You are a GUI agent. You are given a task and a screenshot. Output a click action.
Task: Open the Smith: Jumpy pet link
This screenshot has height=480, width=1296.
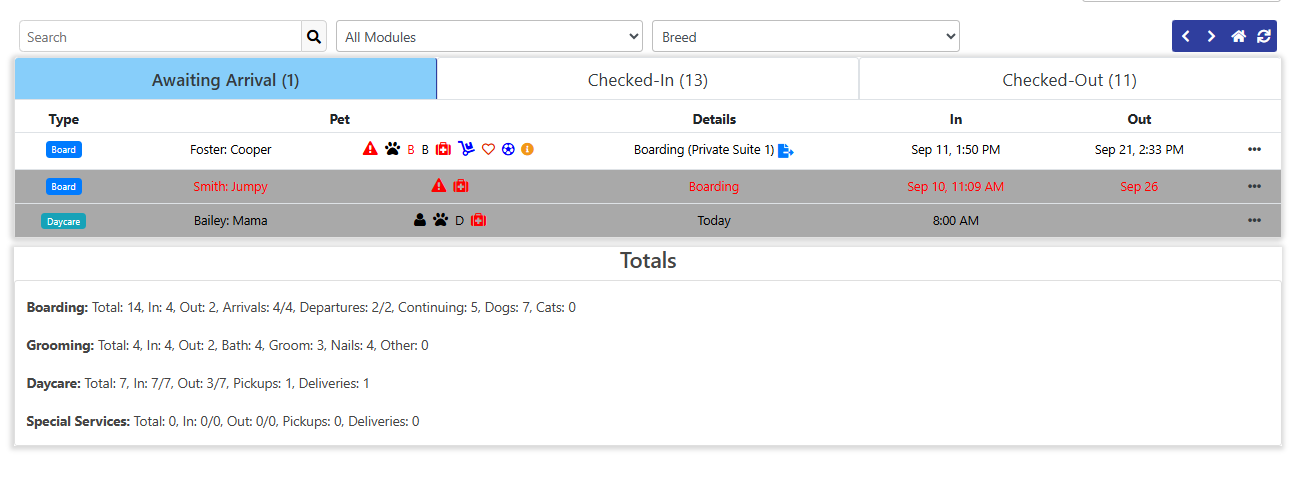coord(230,186)
